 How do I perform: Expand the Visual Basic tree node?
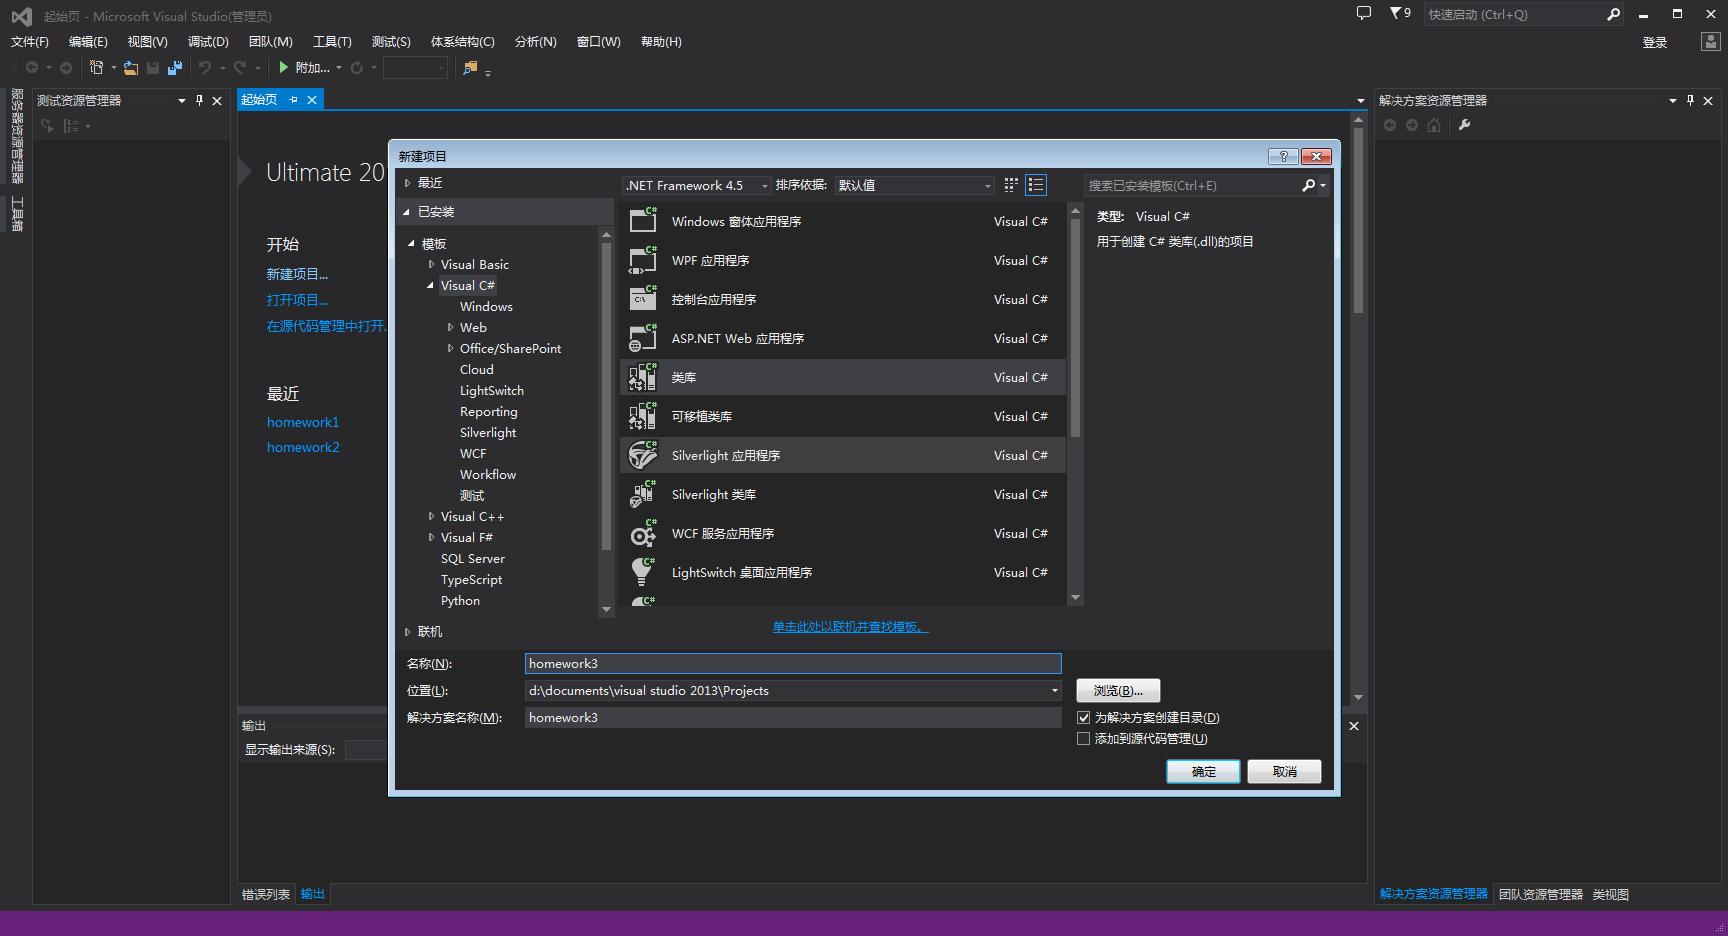[431, 265]
